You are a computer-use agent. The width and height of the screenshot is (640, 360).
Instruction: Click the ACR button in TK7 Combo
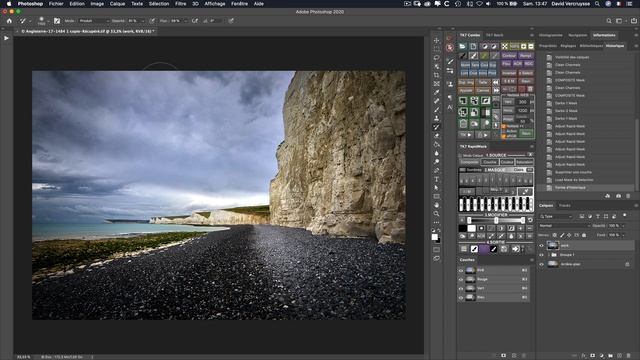click(x=518, y=64)
